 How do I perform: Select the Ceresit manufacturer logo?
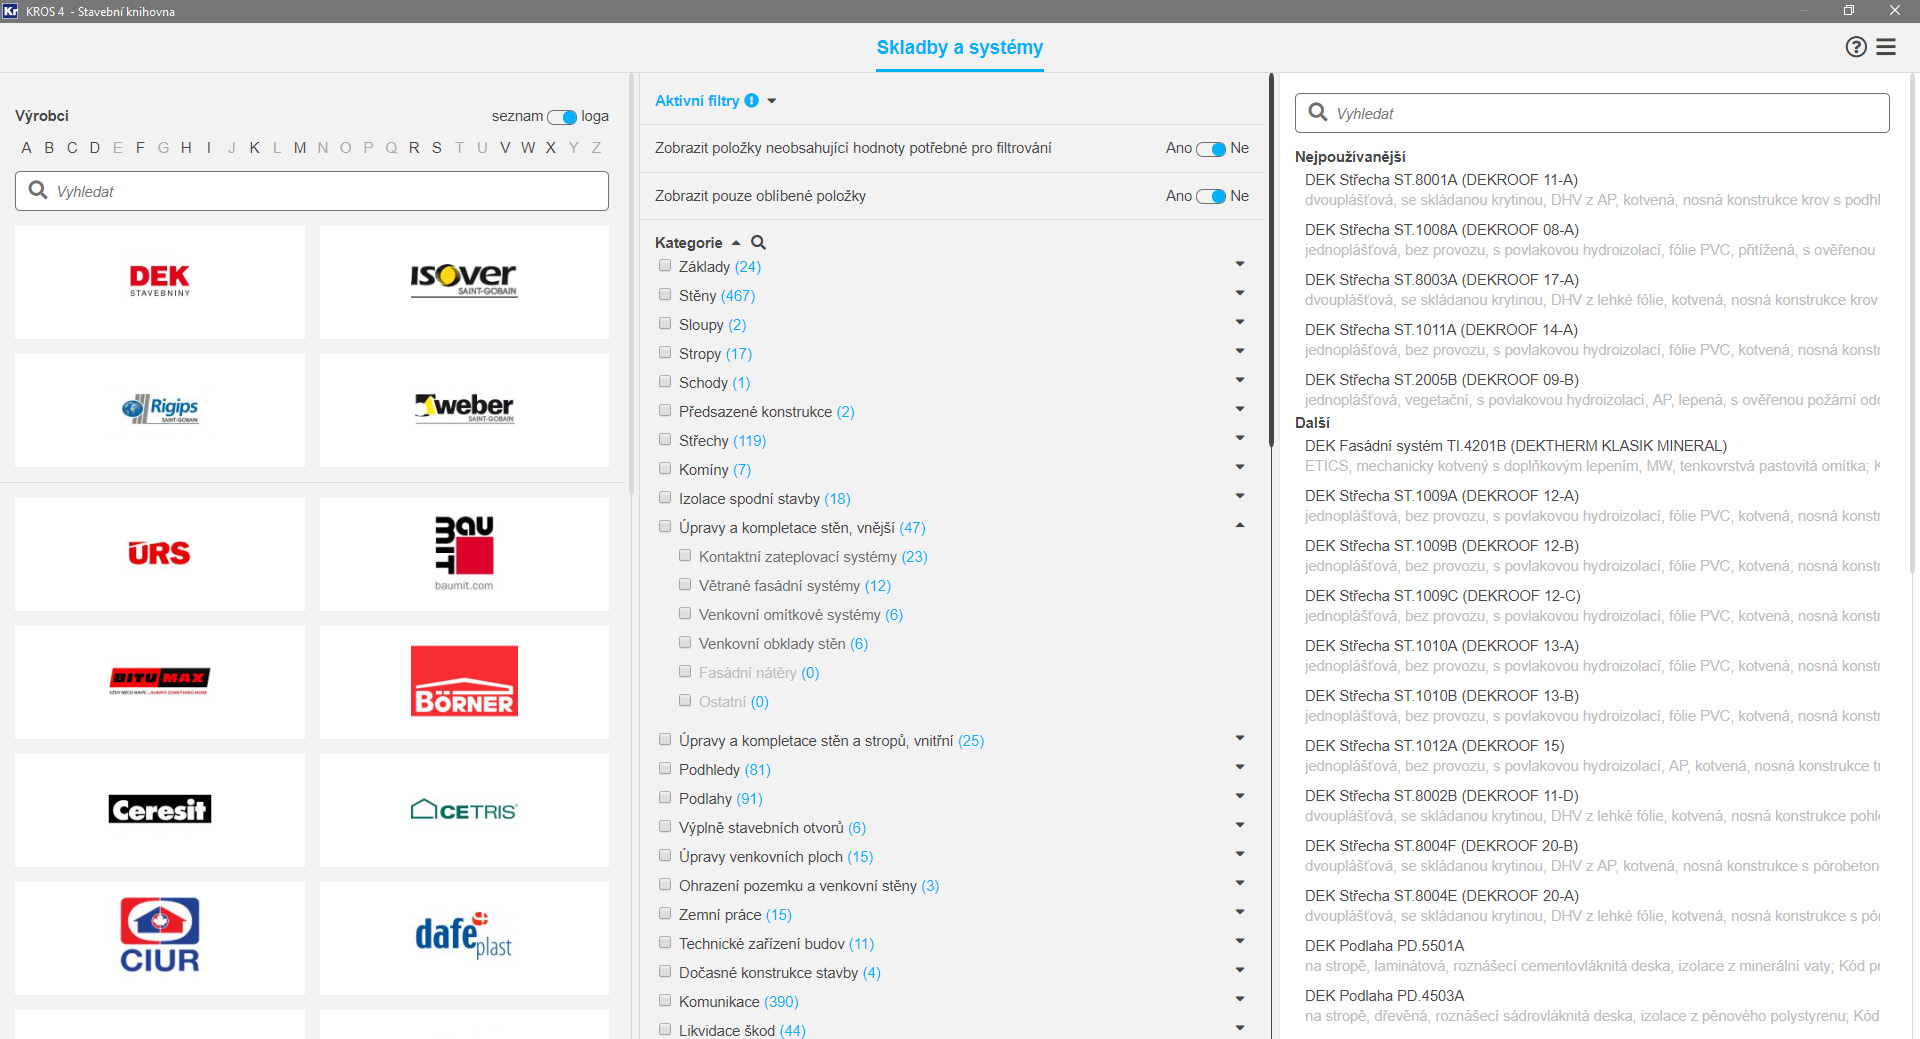(x=160, y=810)
